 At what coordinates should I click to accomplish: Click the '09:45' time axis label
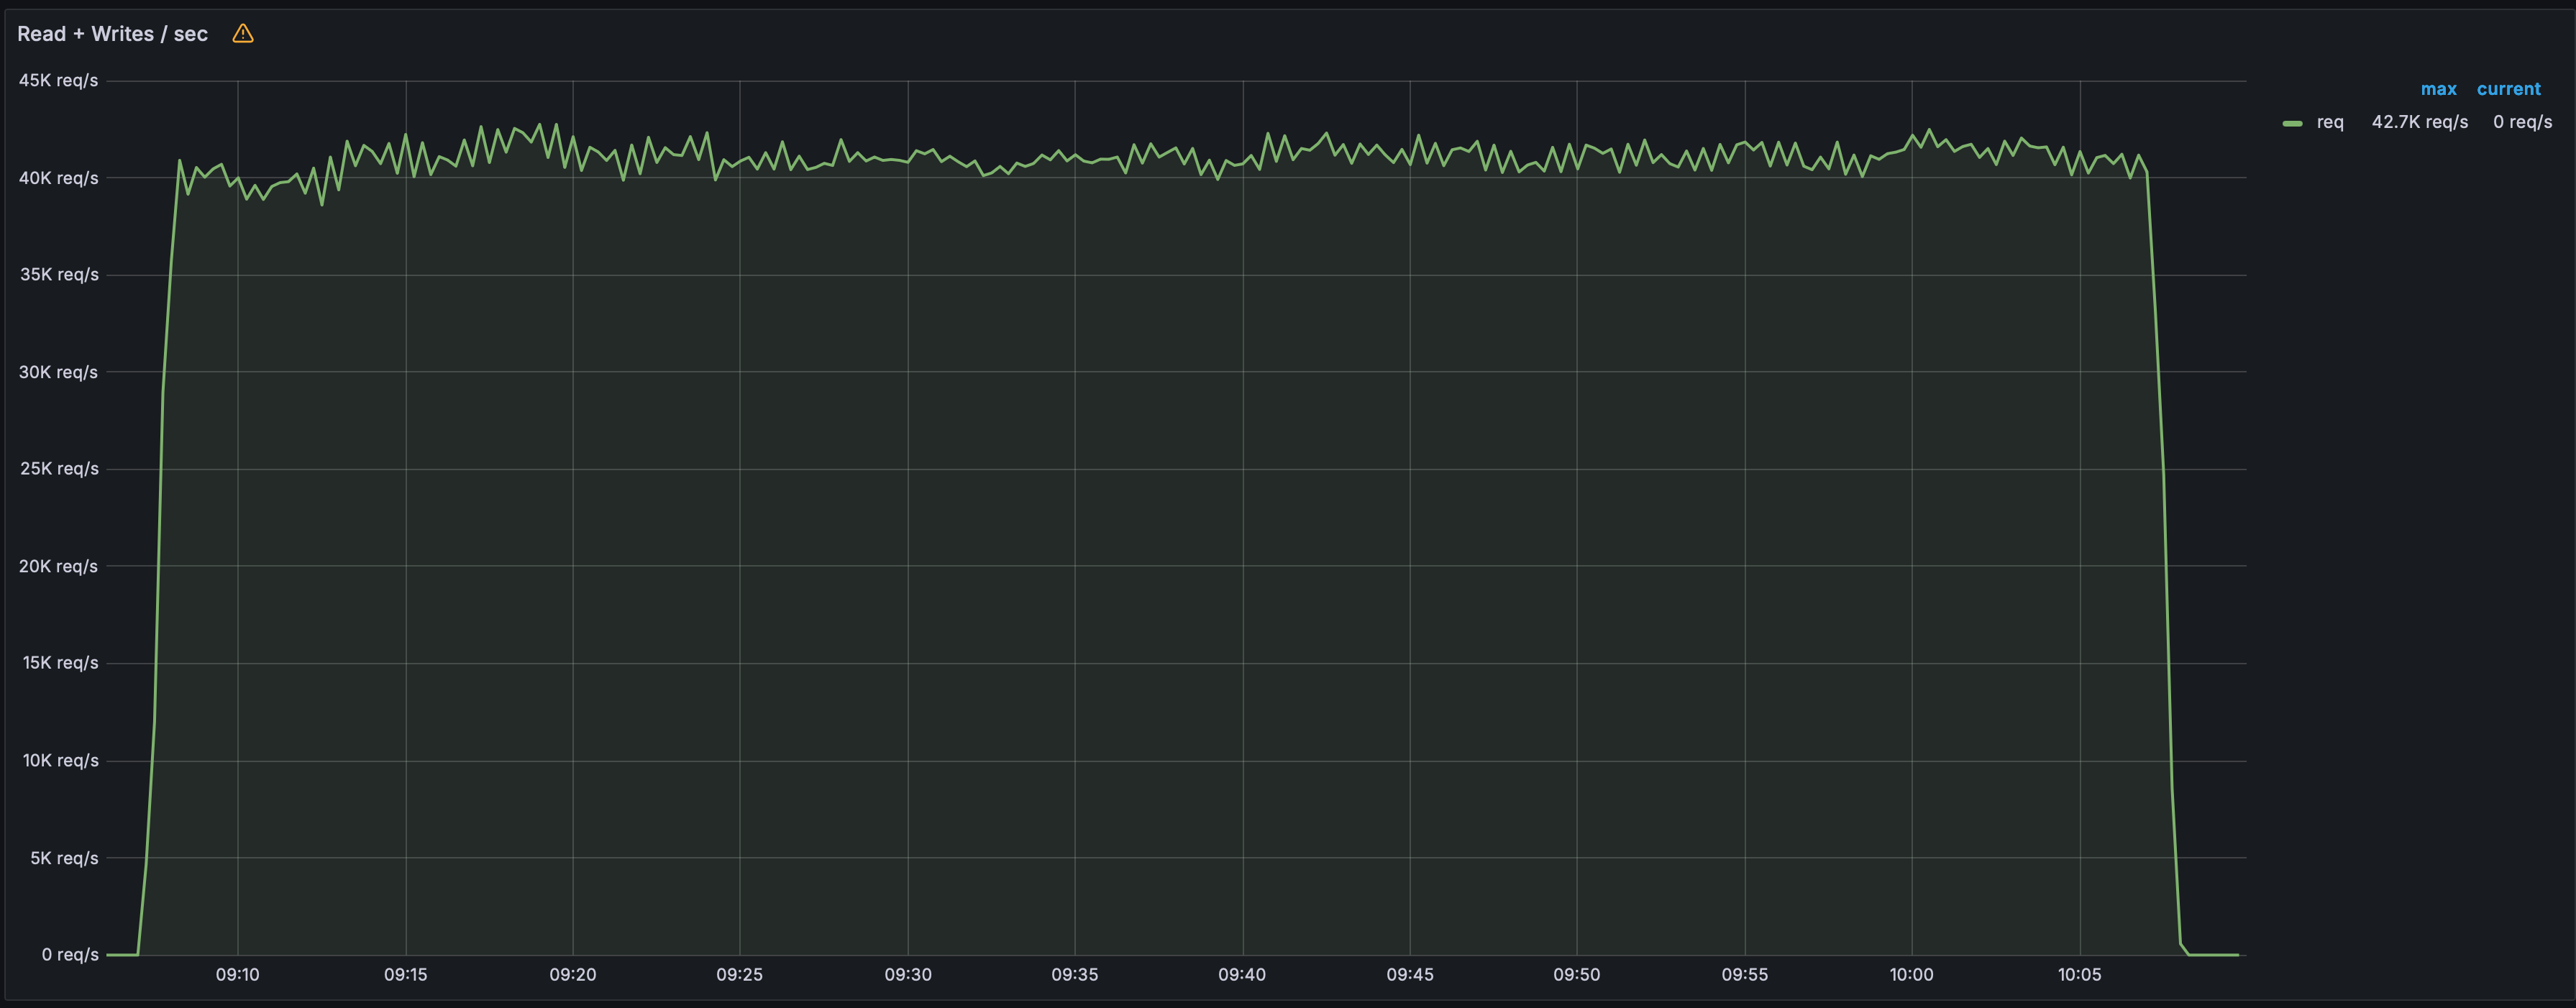[1410, 974]
